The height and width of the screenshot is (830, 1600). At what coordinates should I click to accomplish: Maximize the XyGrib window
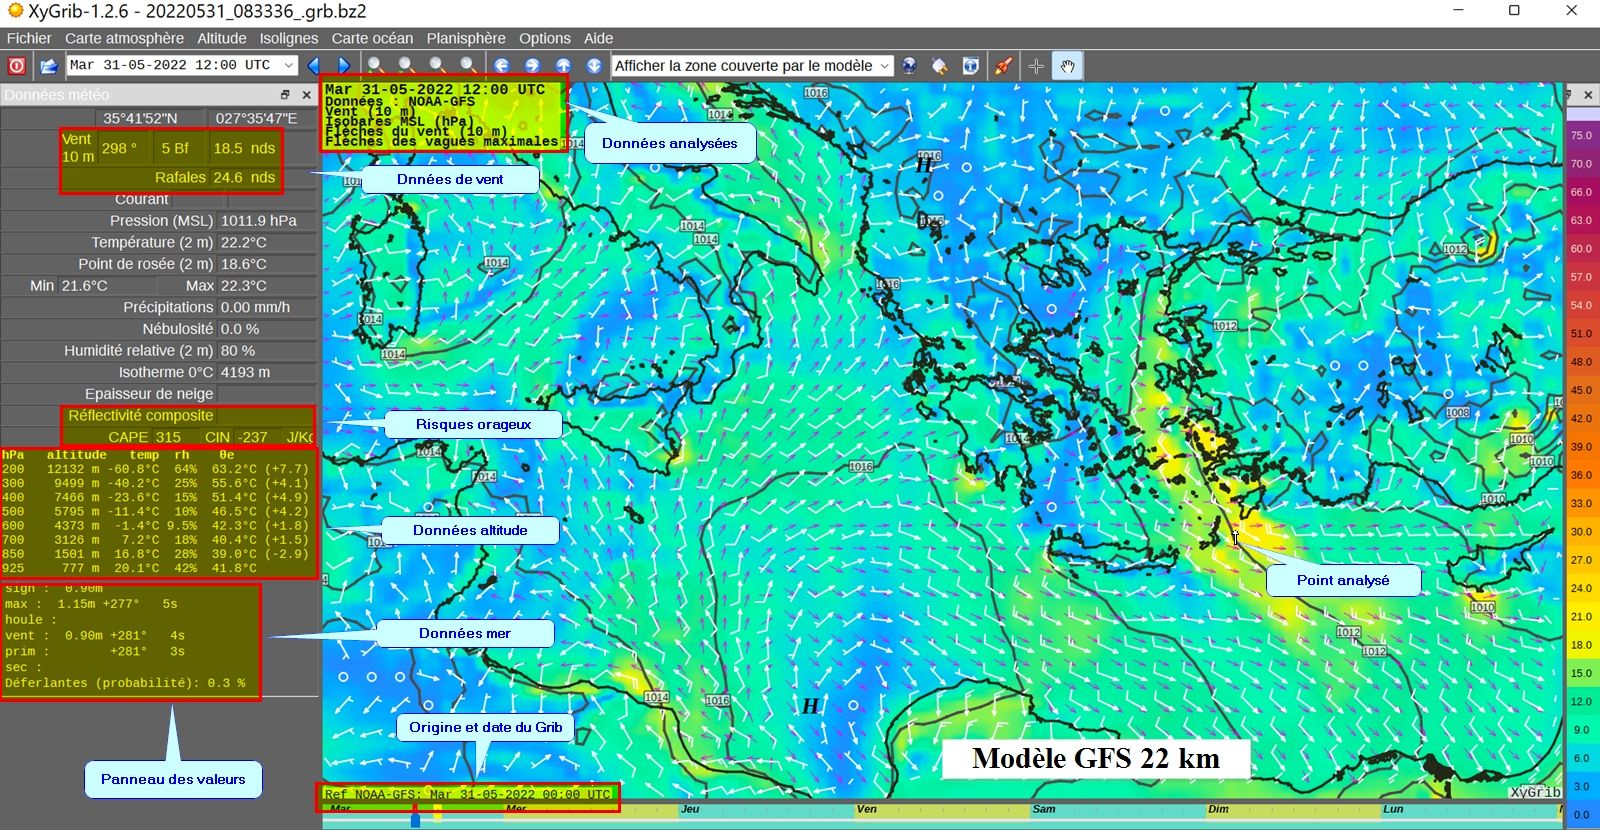tap(1514, 11)
